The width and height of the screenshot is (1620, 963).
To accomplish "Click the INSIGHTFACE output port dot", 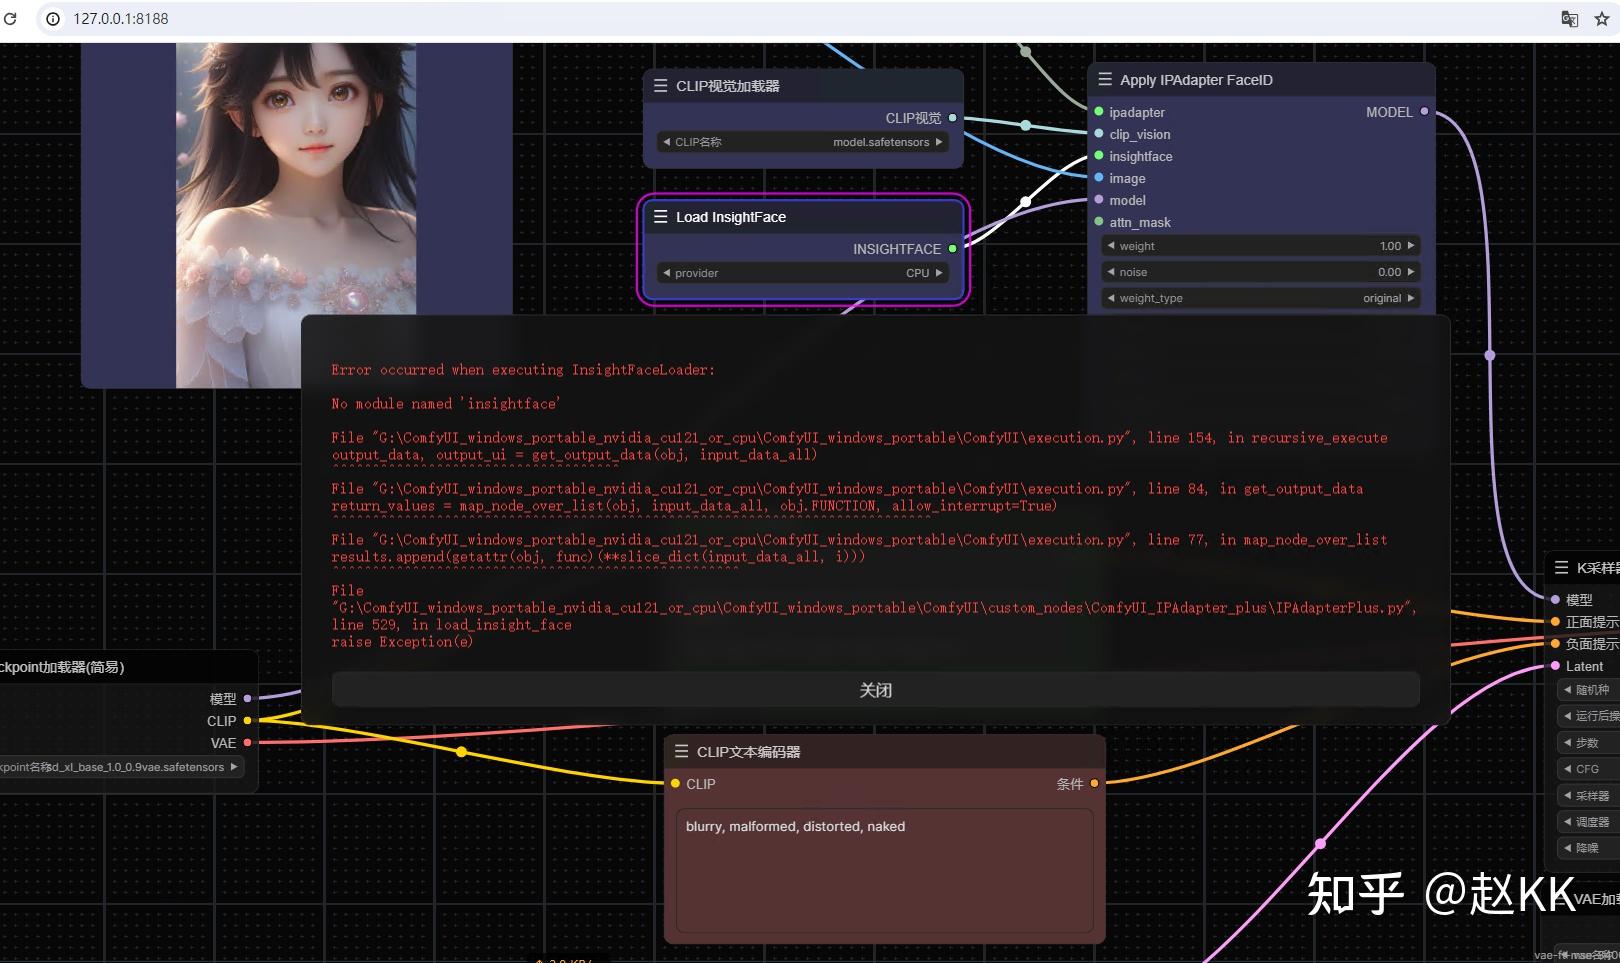I will [952, 248].
